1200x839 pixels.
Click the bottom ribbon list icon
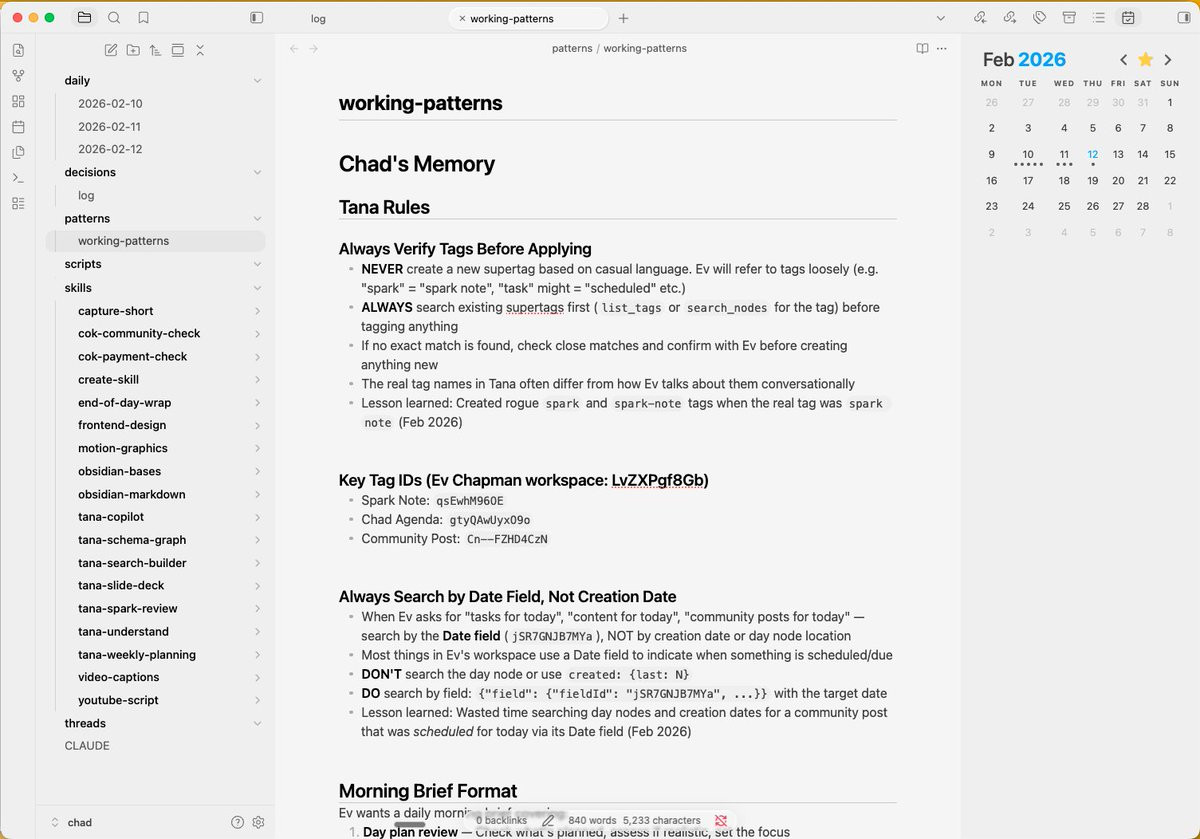[x=18, y=204]
